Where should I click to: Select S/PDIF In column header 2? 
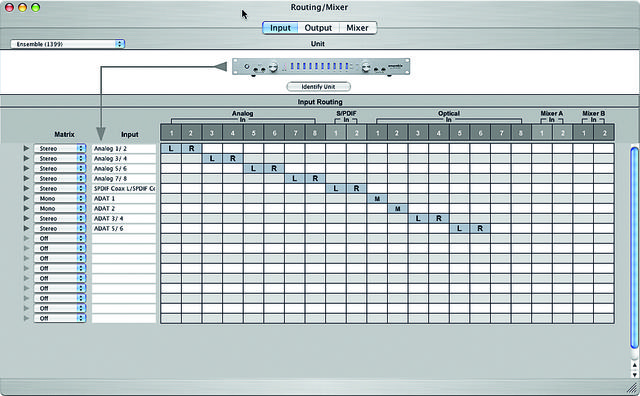(356, 133)
